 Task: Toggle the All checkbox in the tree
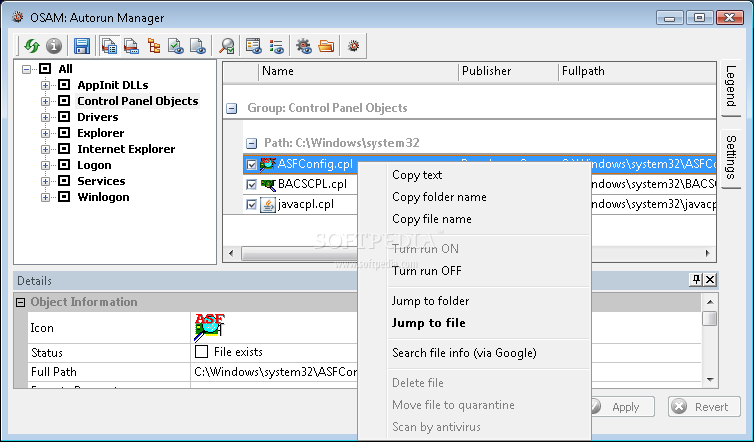[x=45, y=69]
